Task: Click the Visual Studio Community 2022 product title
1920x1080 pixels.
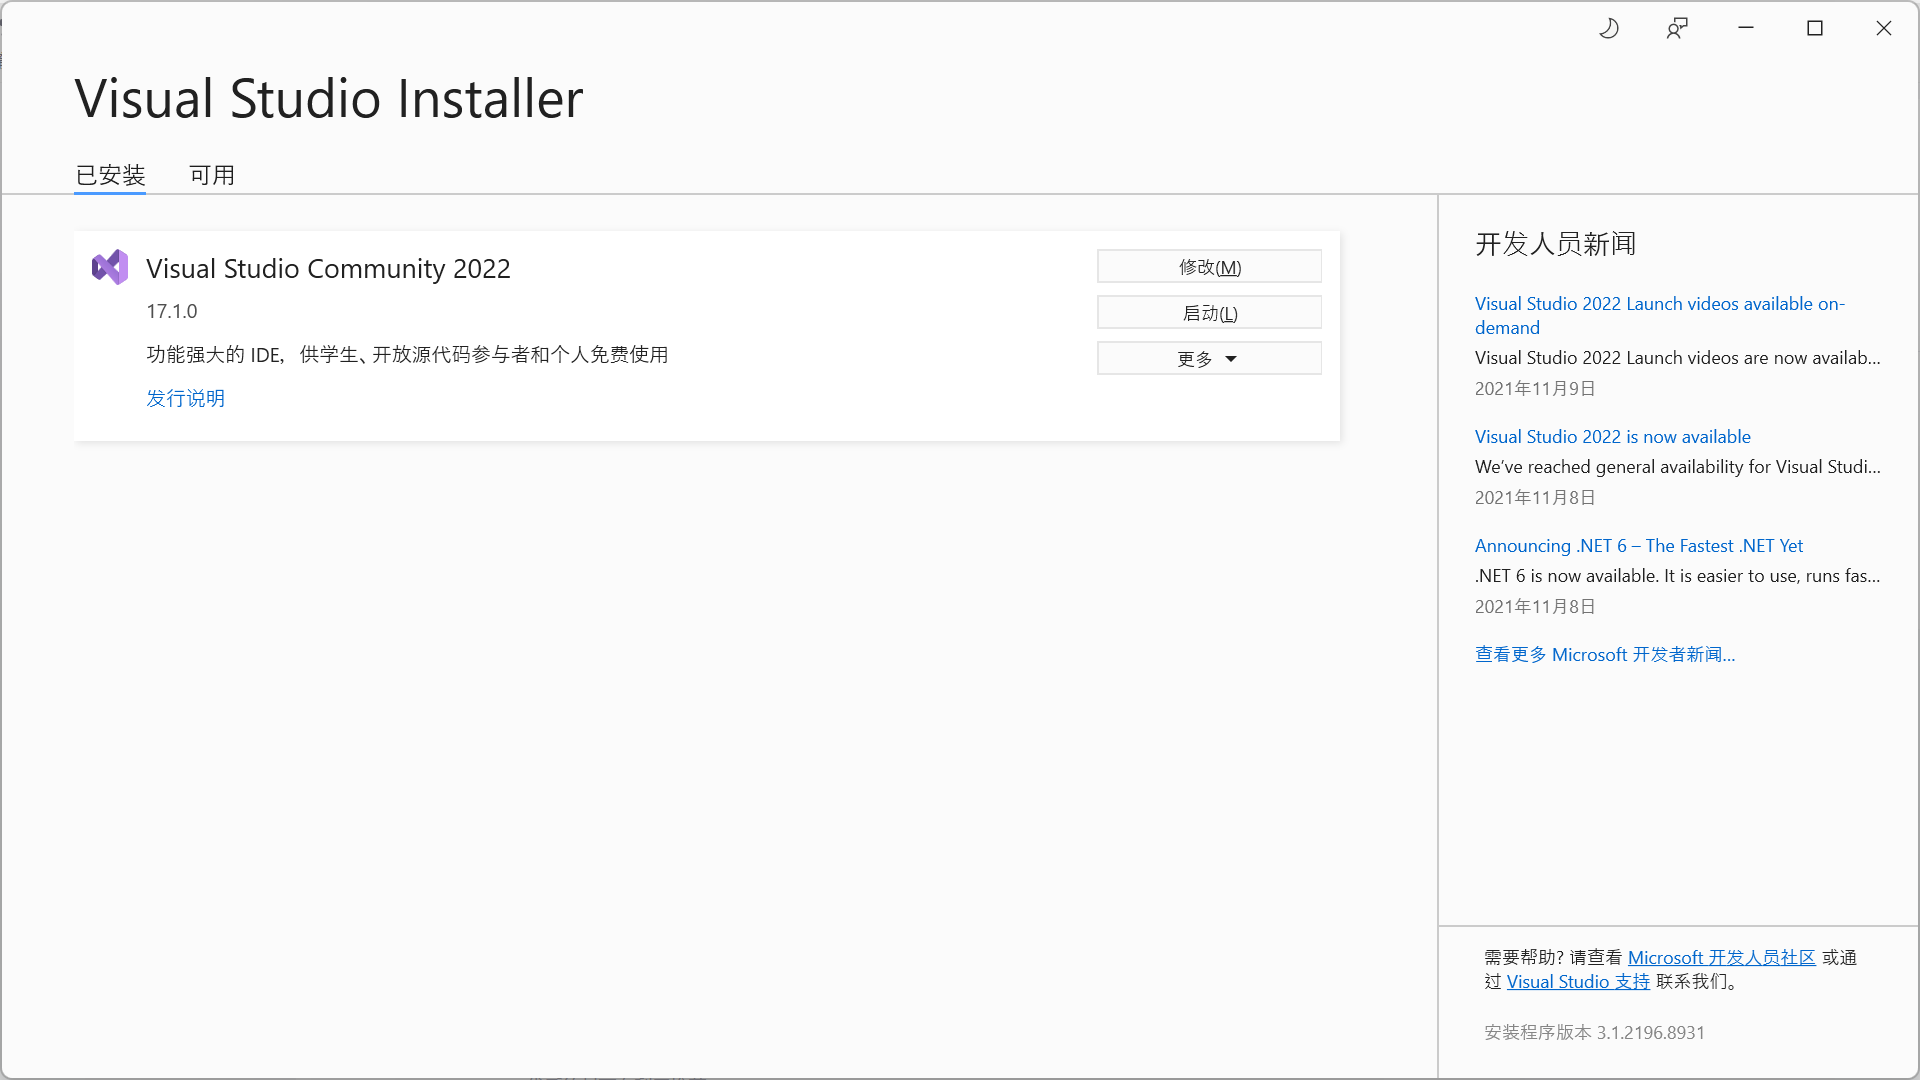Action: click(328, 268)
